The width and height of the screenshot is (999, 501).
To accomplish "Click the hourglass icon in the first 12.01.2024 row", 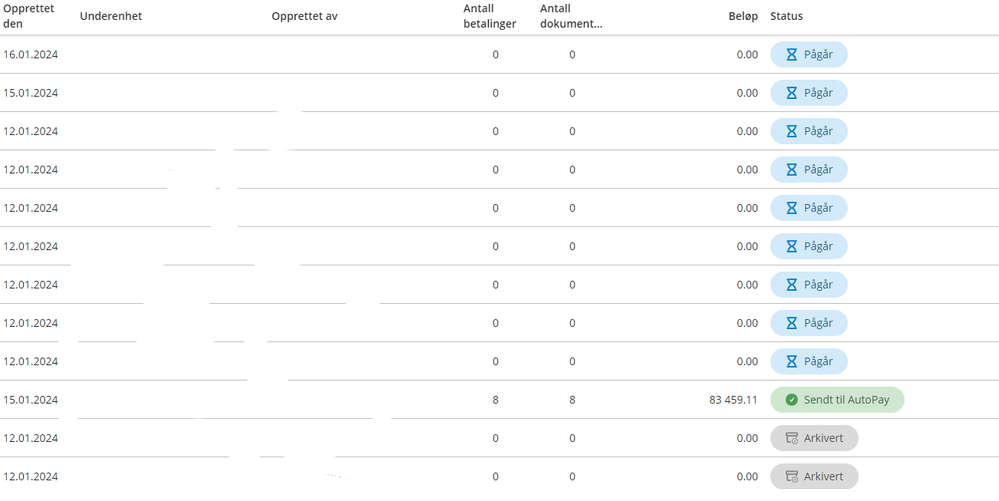I will [x=791, y=131].
